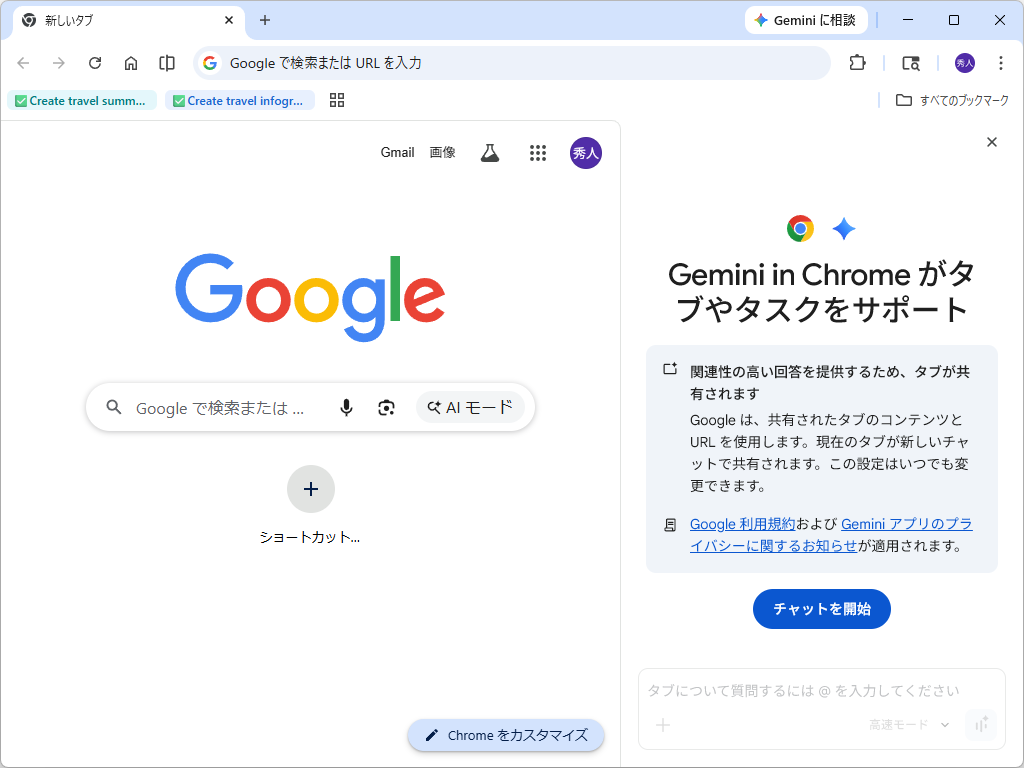Open the profile avatar in toolbar
Screen dimensions: 1024x768
(x=965, y=63)
